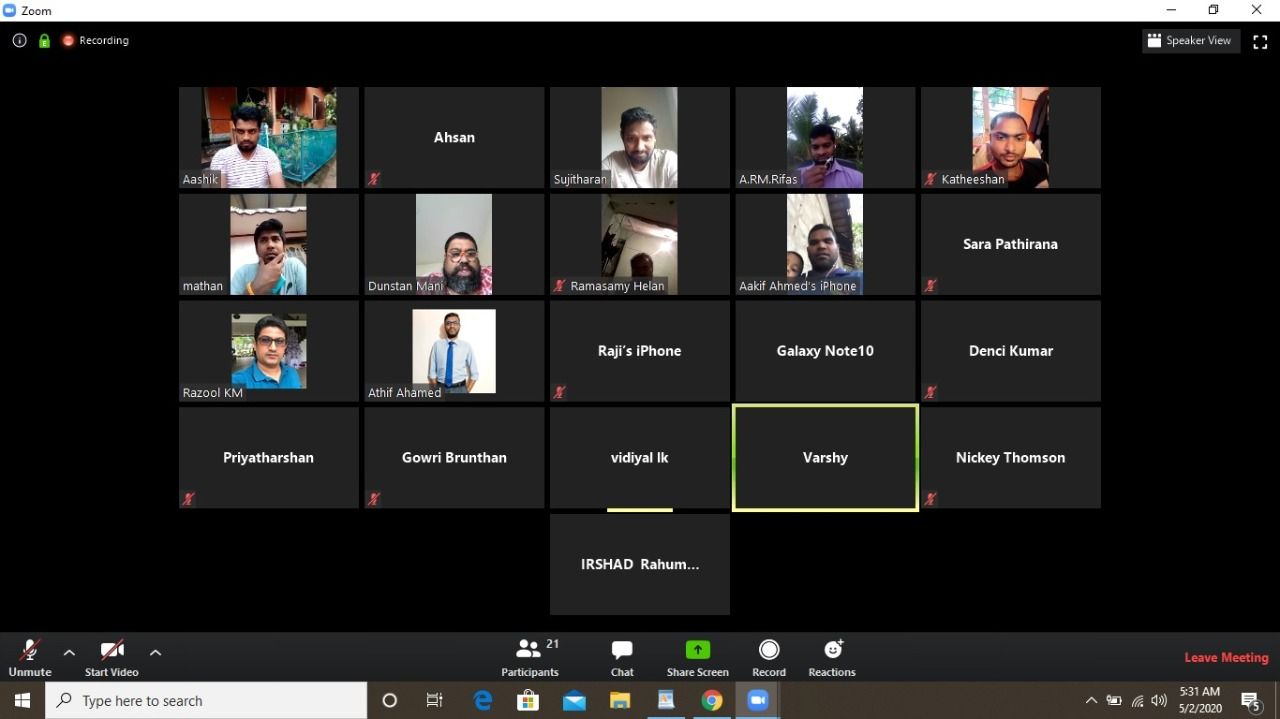The height and width of the screenshot is (719, 1280).
Task: Click Leave Meeting
Action: click(x=1226, y=657)
